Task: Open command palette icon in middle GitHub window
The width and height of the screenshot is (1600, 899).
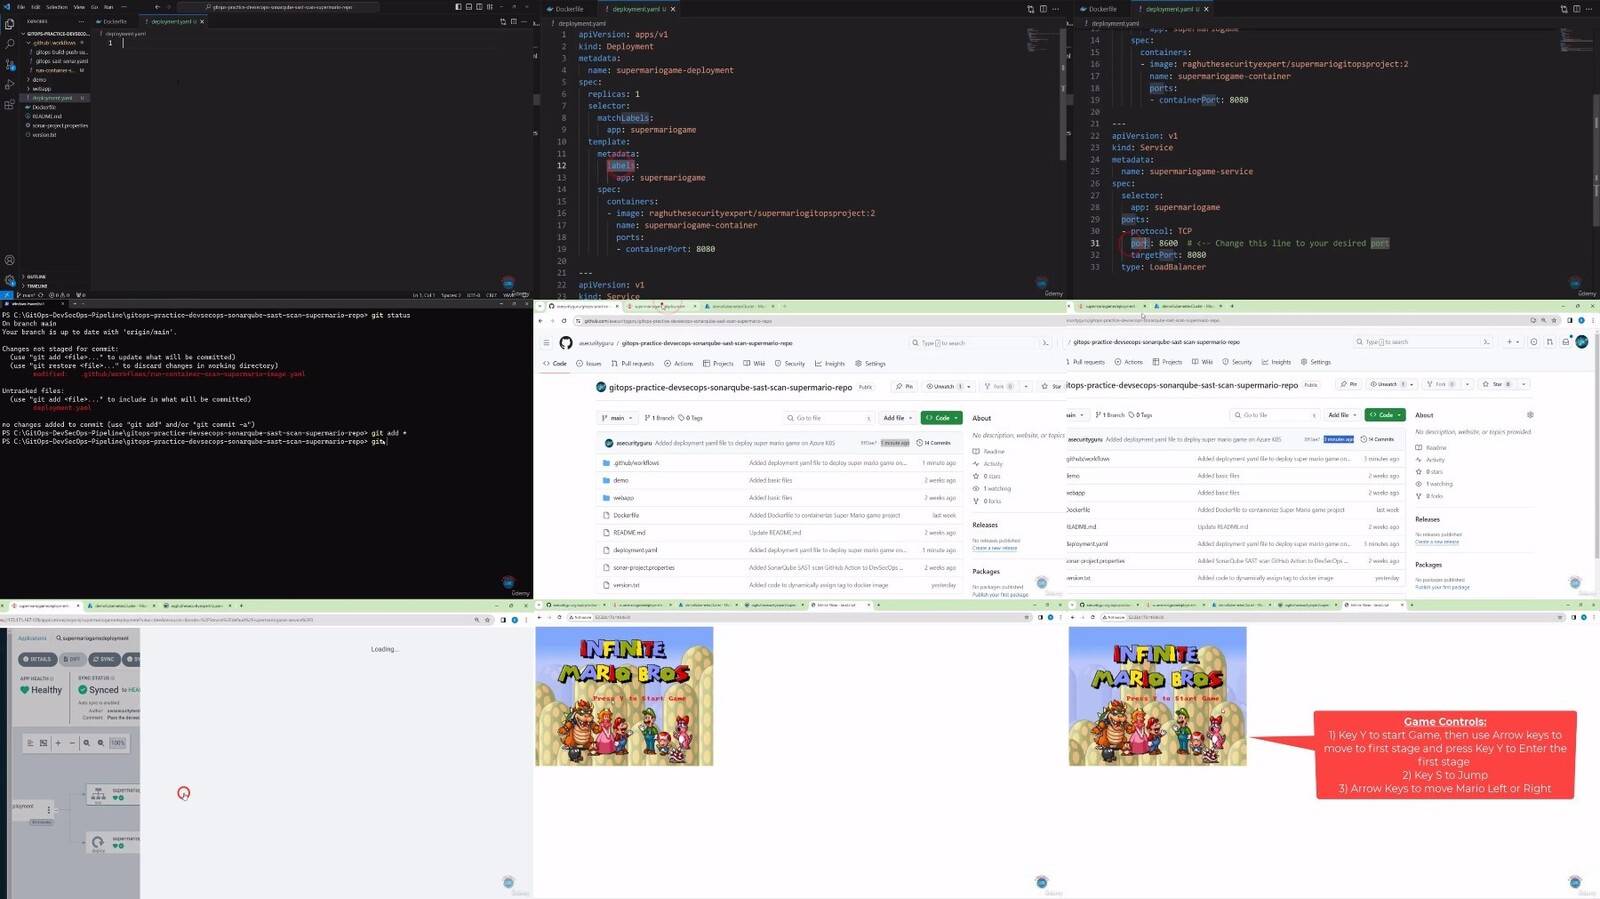Action: [x=1045, y=343]
